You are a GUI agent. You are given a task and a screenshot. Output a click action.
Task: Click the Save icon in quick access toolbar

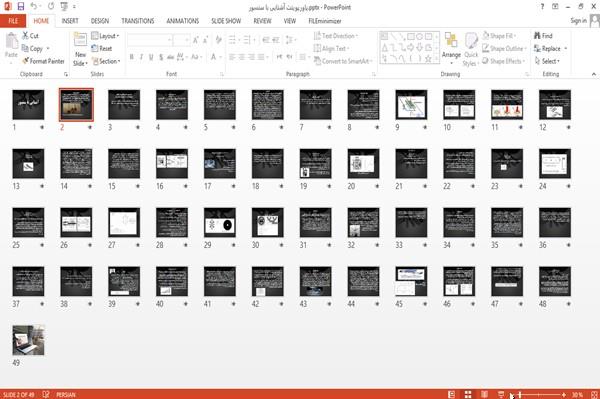click(x=21, y=7)
